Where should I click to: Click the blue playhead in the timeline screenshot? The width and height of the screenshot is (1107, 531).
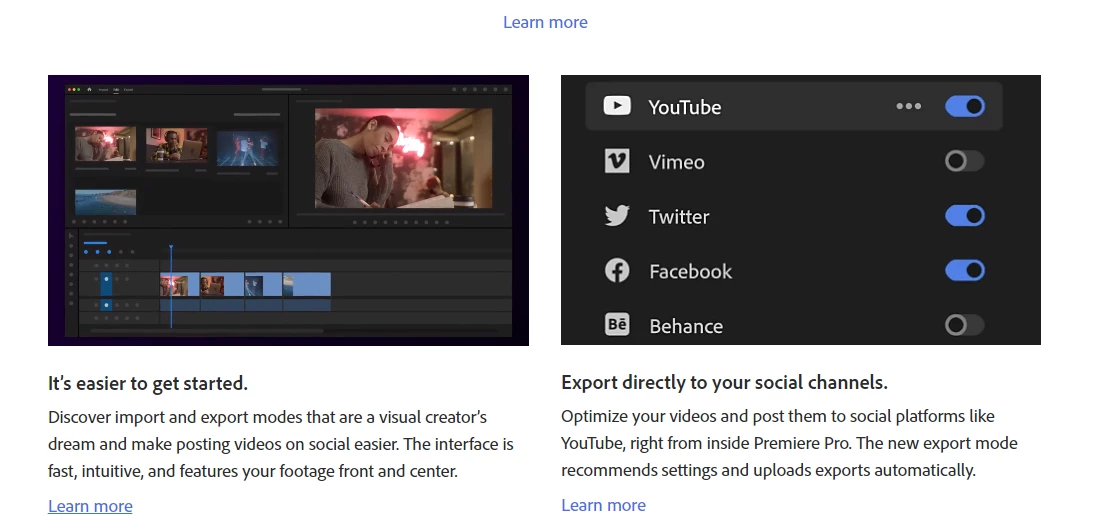[x=171, y=286]
